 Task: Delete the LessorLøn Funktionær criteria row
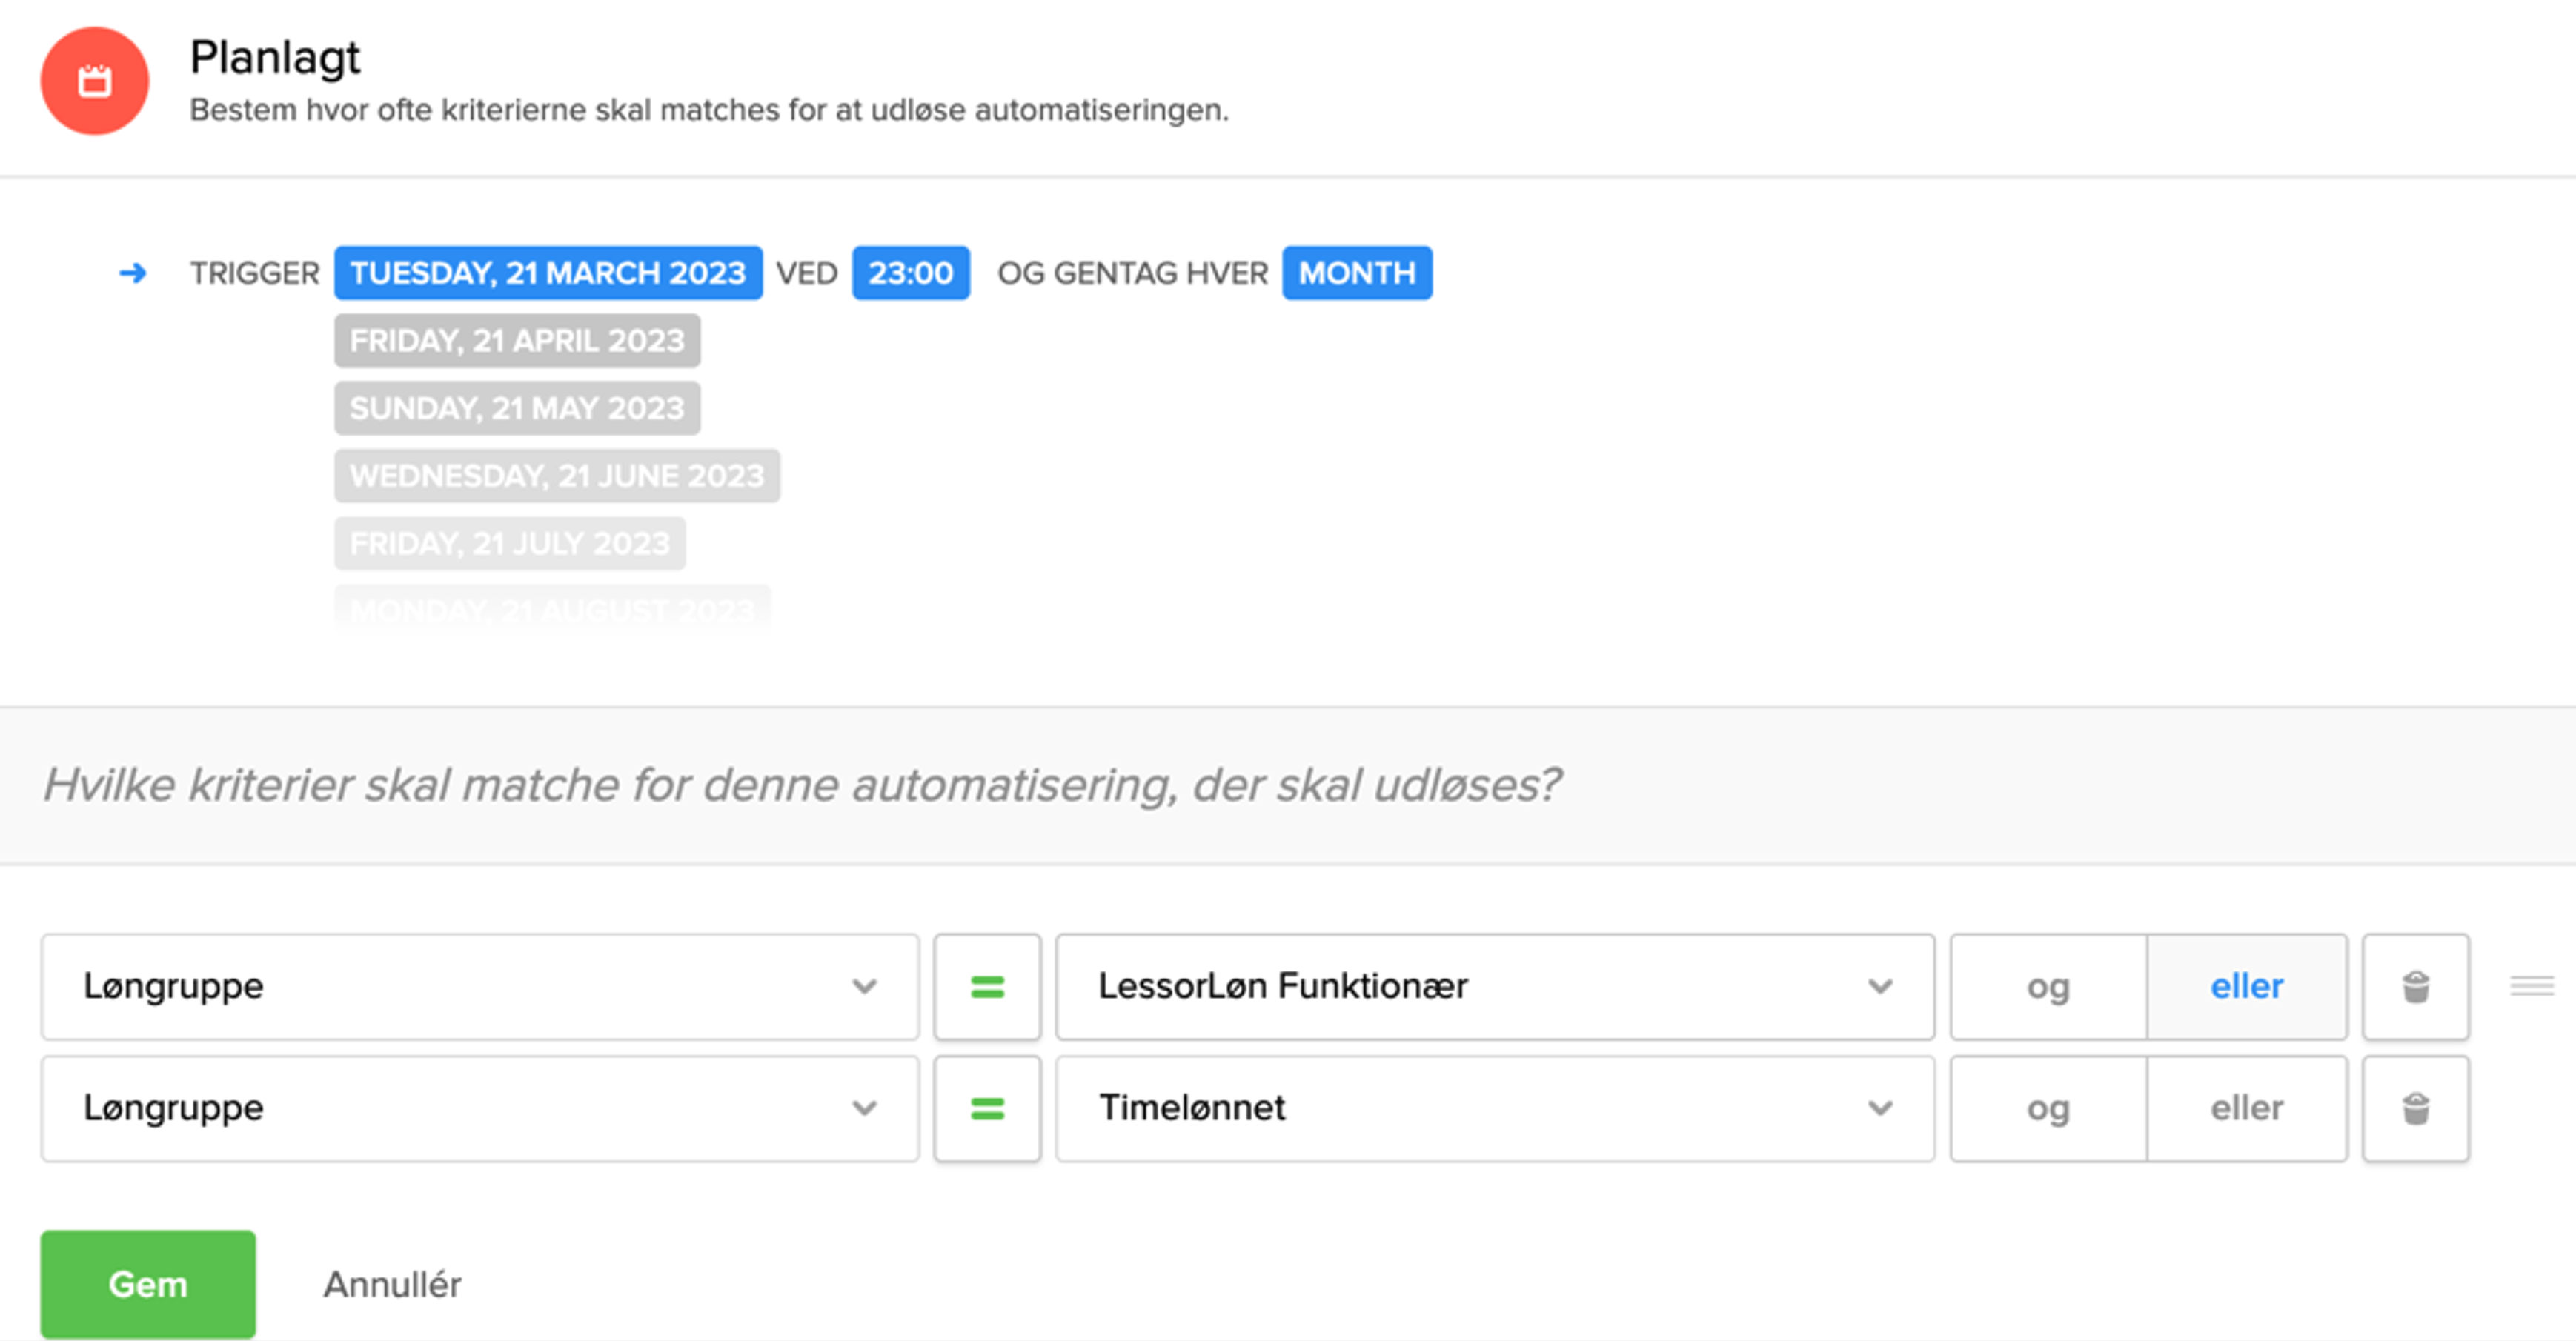pos(2416,987)
